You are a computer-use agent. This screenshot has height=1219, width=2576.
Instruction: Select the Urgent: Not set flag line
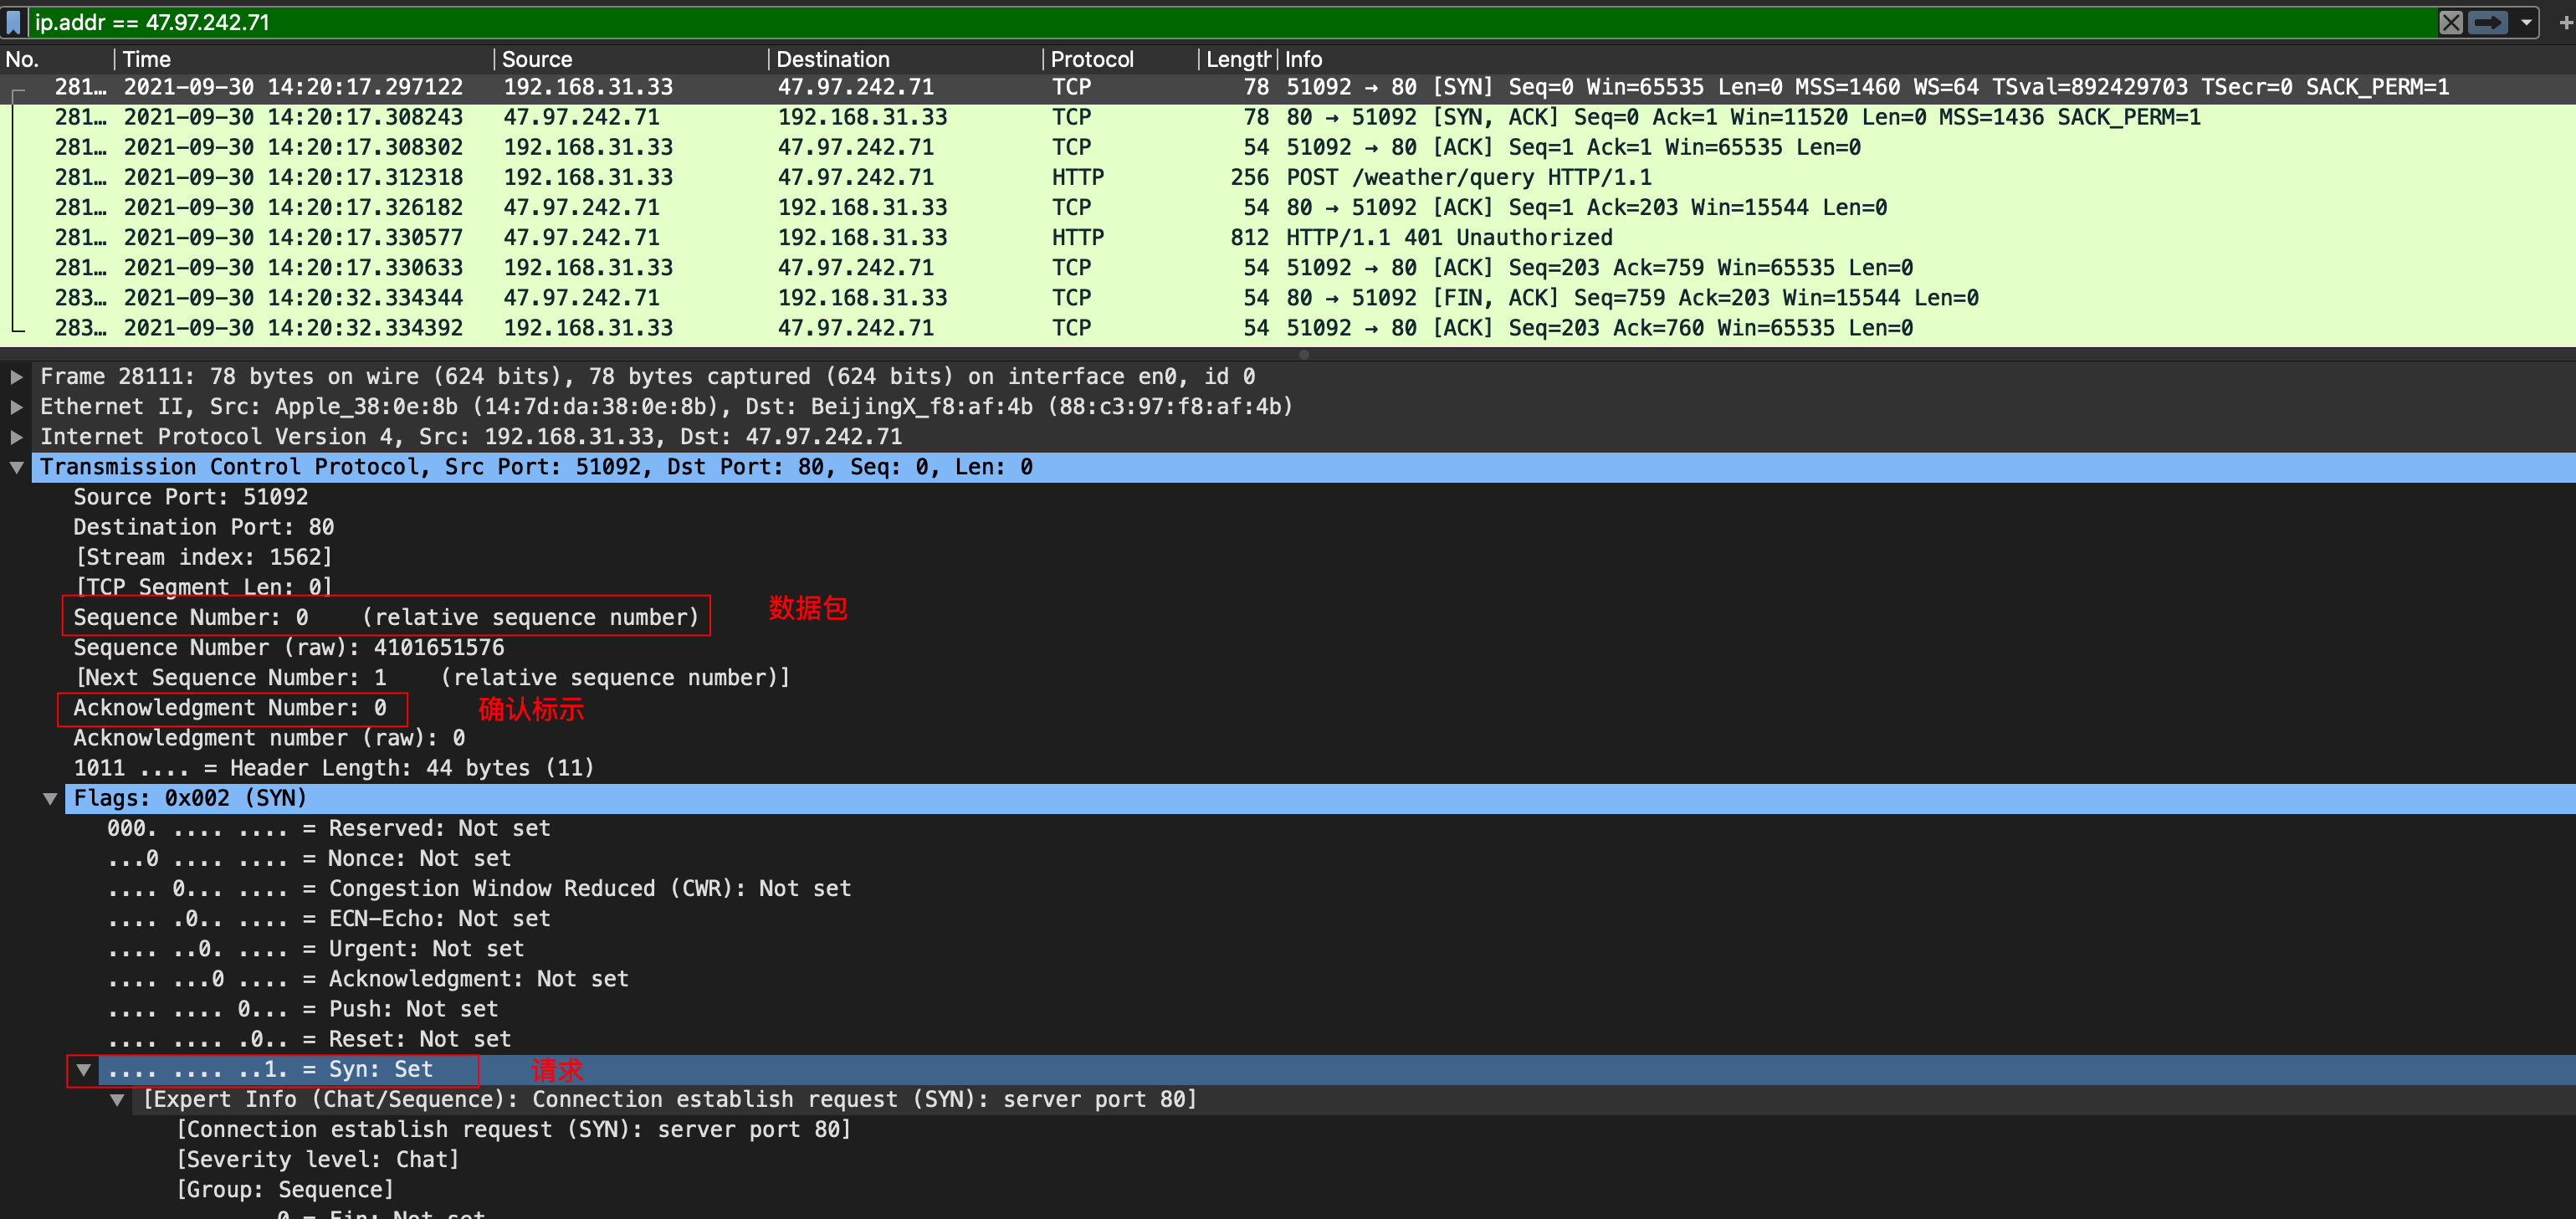[x=316, y=949]
